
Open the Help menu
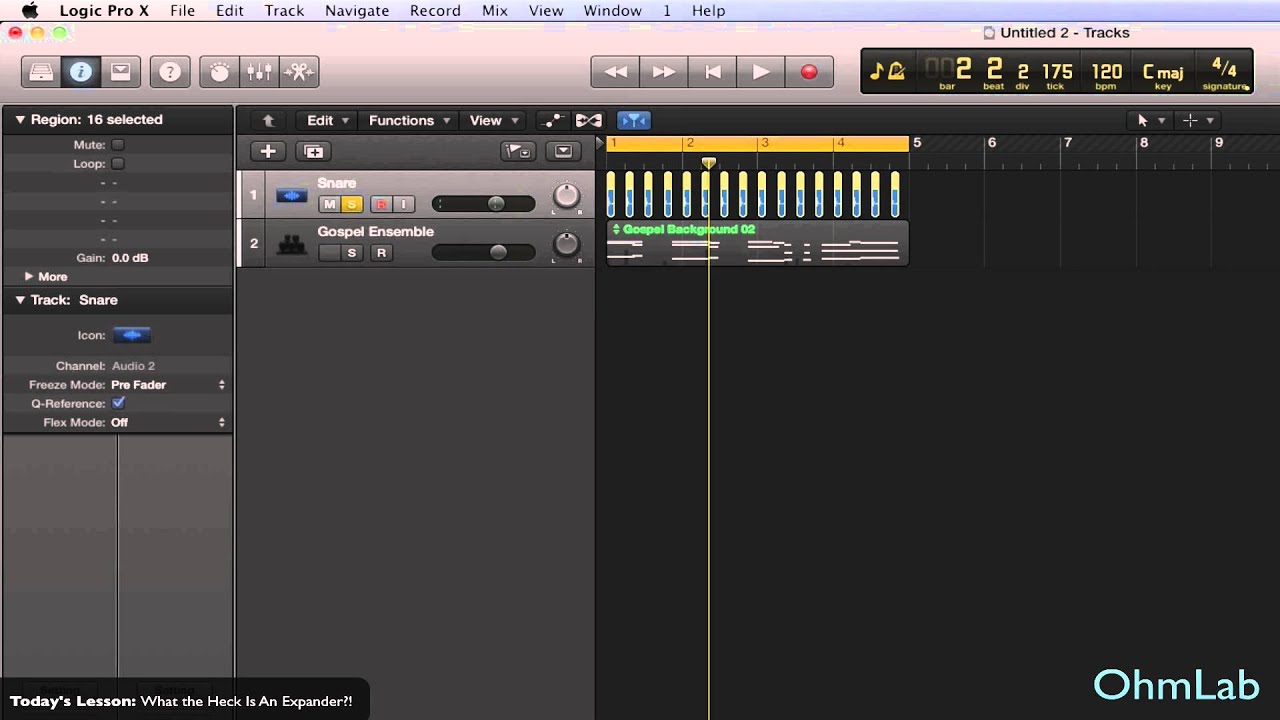(708, 11)
